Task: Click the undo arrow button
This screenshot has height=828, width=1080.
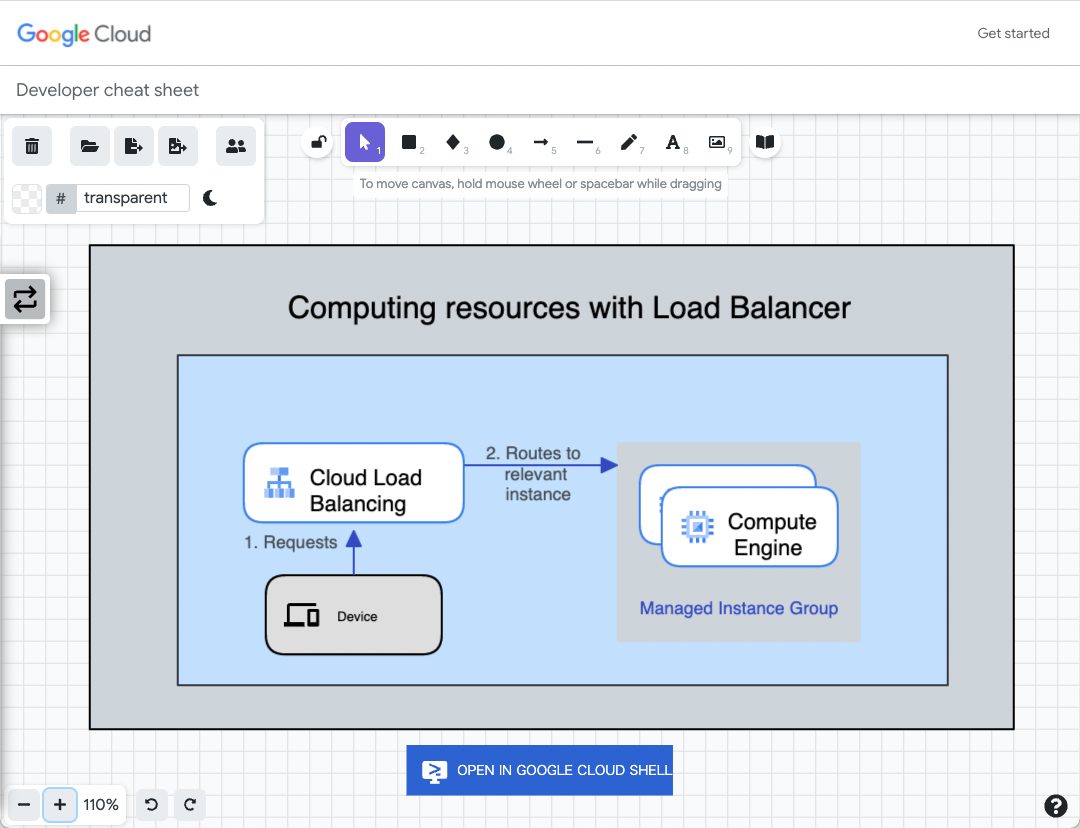Action: 152,805
